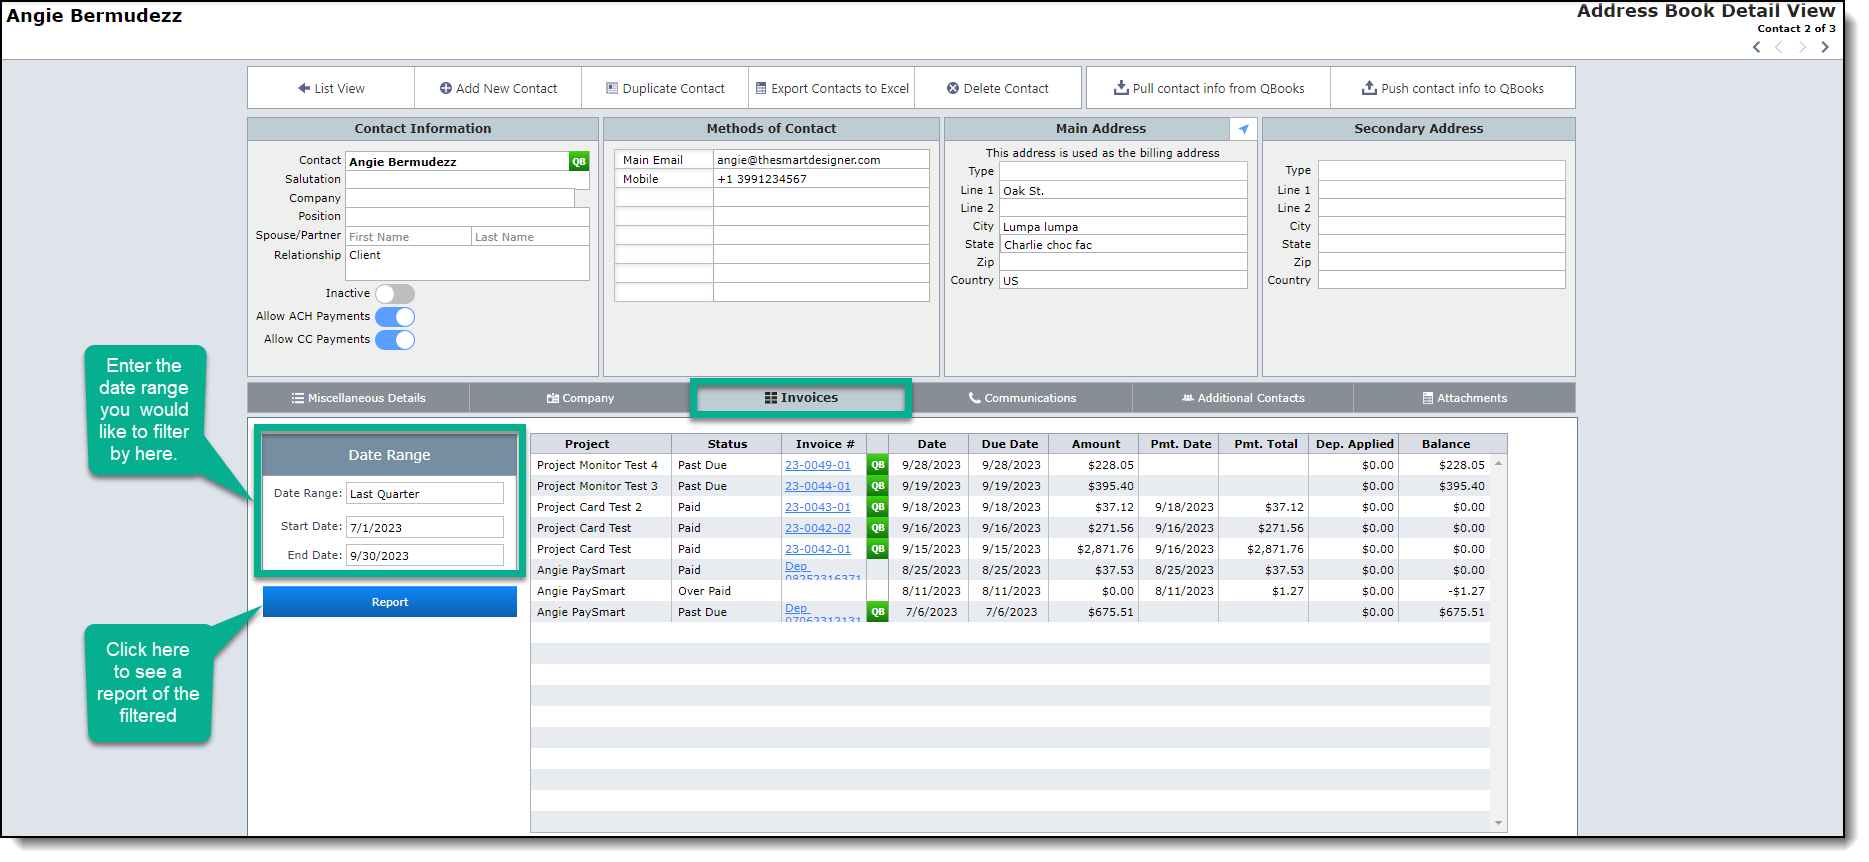Click the Duplicate Contact icon
This screenshot has width=1869, height=862.
click(612, 89)
